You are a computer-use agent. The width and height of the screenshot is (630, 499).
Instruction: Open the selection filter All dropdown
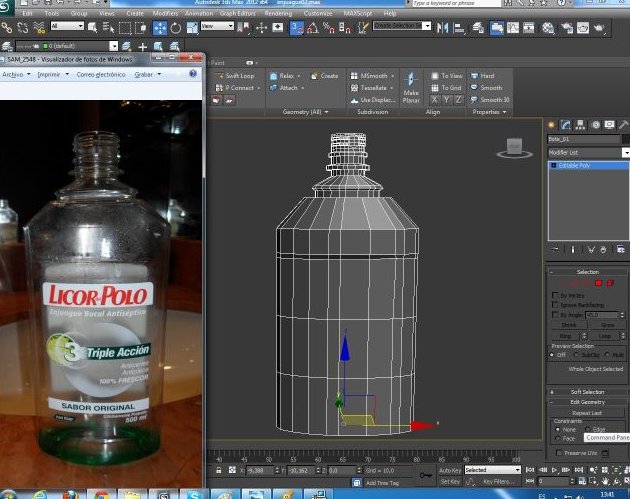tap(67, 26)
